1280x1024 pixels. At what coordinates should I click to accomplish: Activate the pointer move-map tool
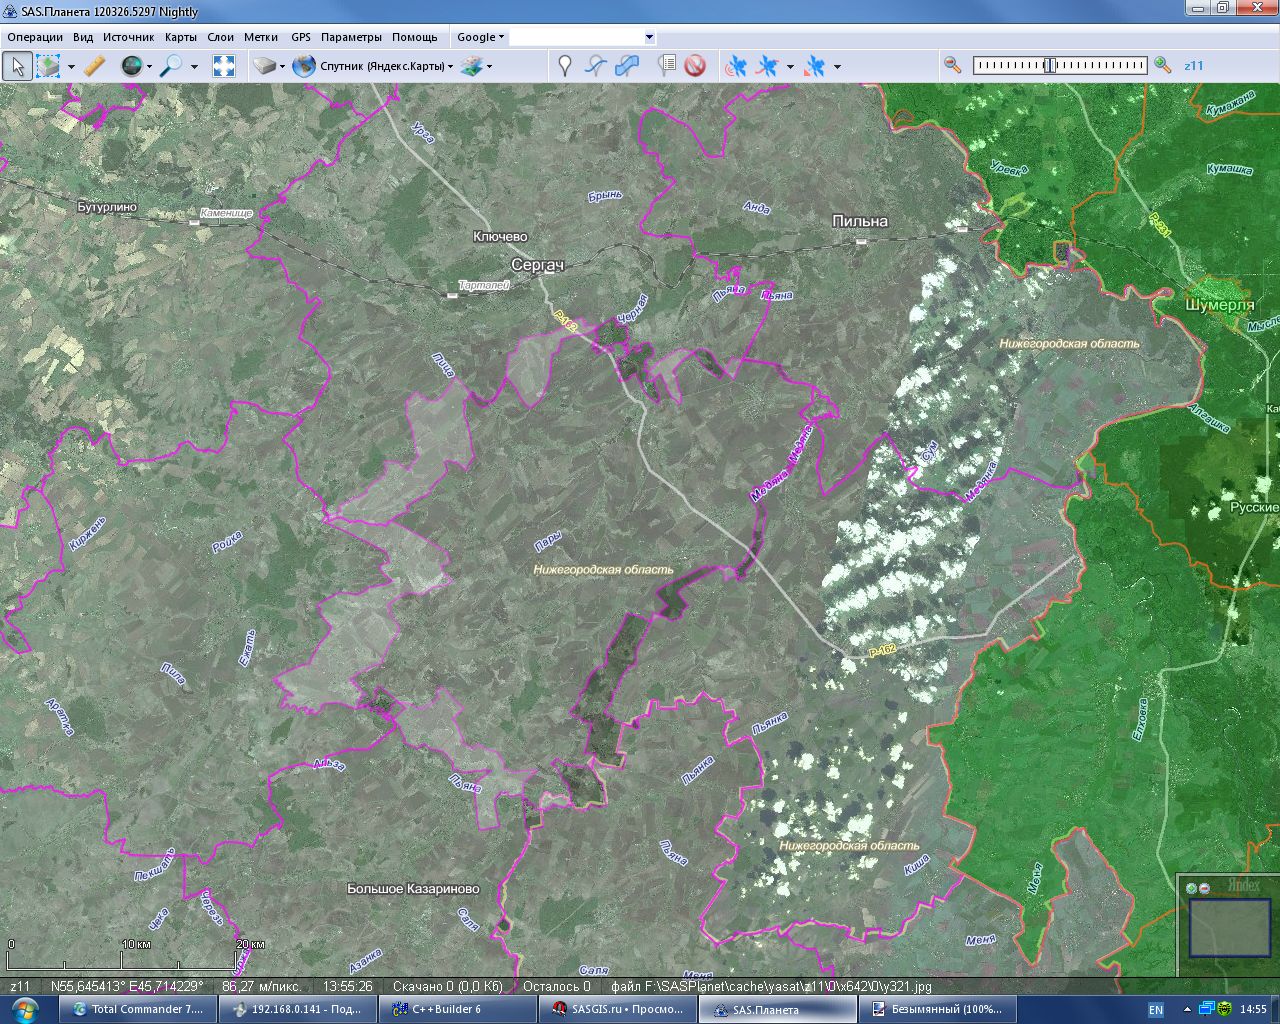[16, 66]
